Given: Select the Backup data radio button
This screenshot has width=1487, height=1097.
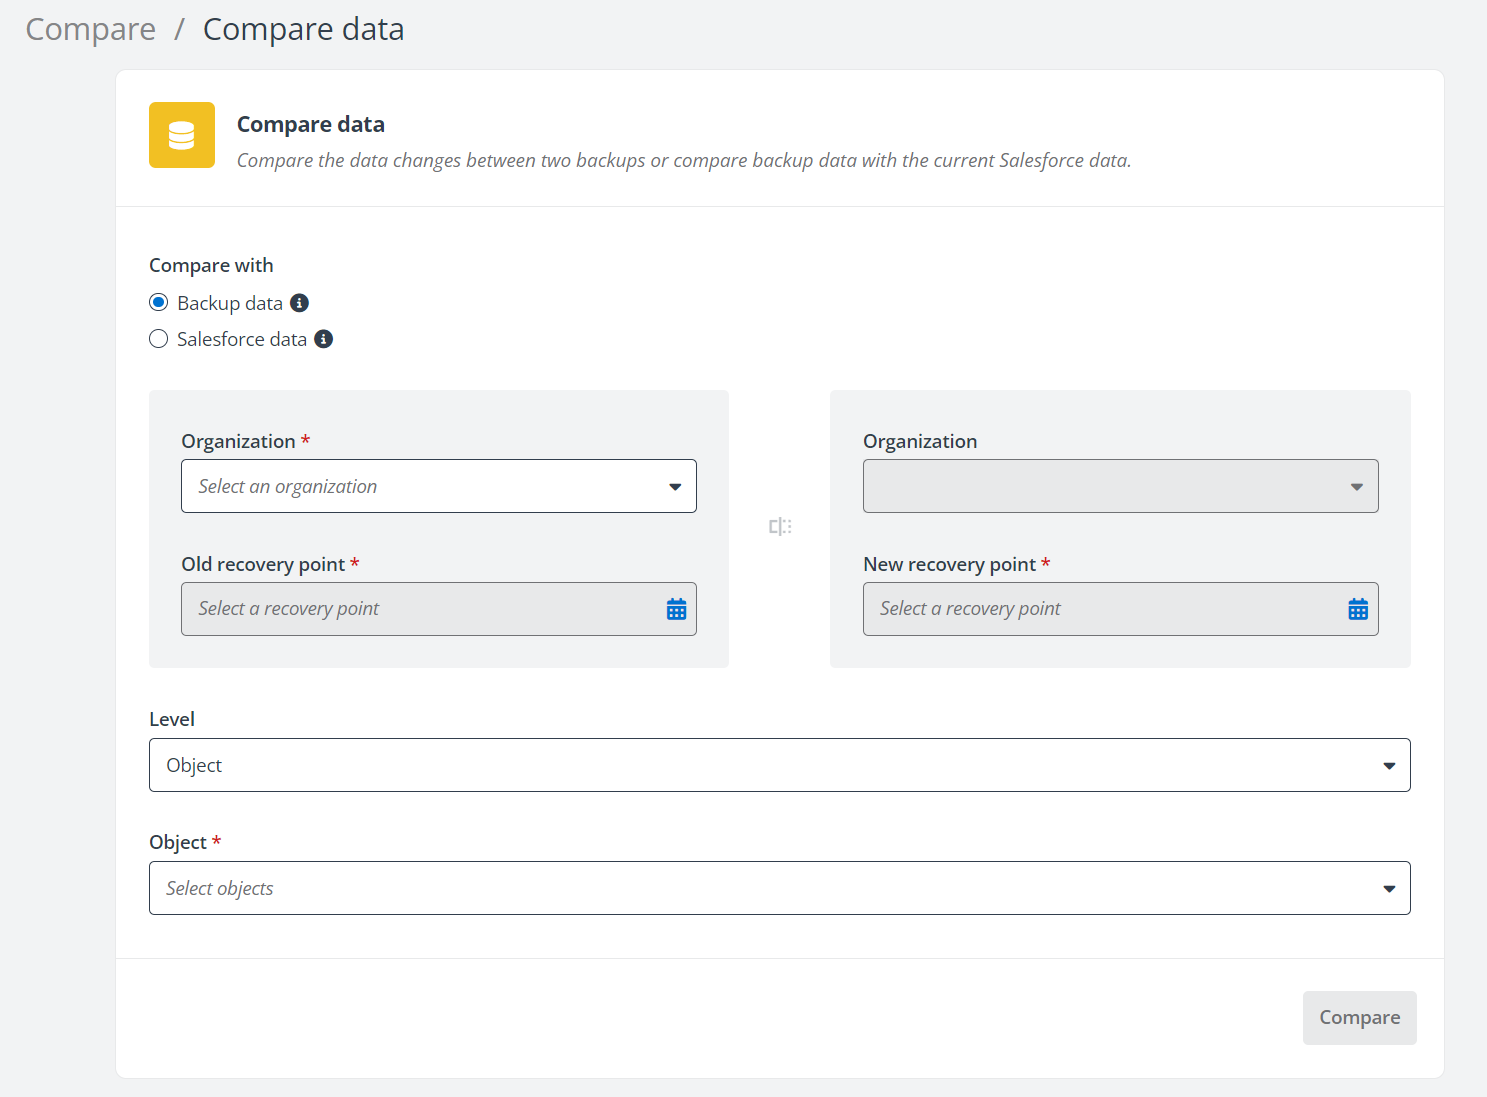Looking at the screenshot, I should tap(158, 302).
